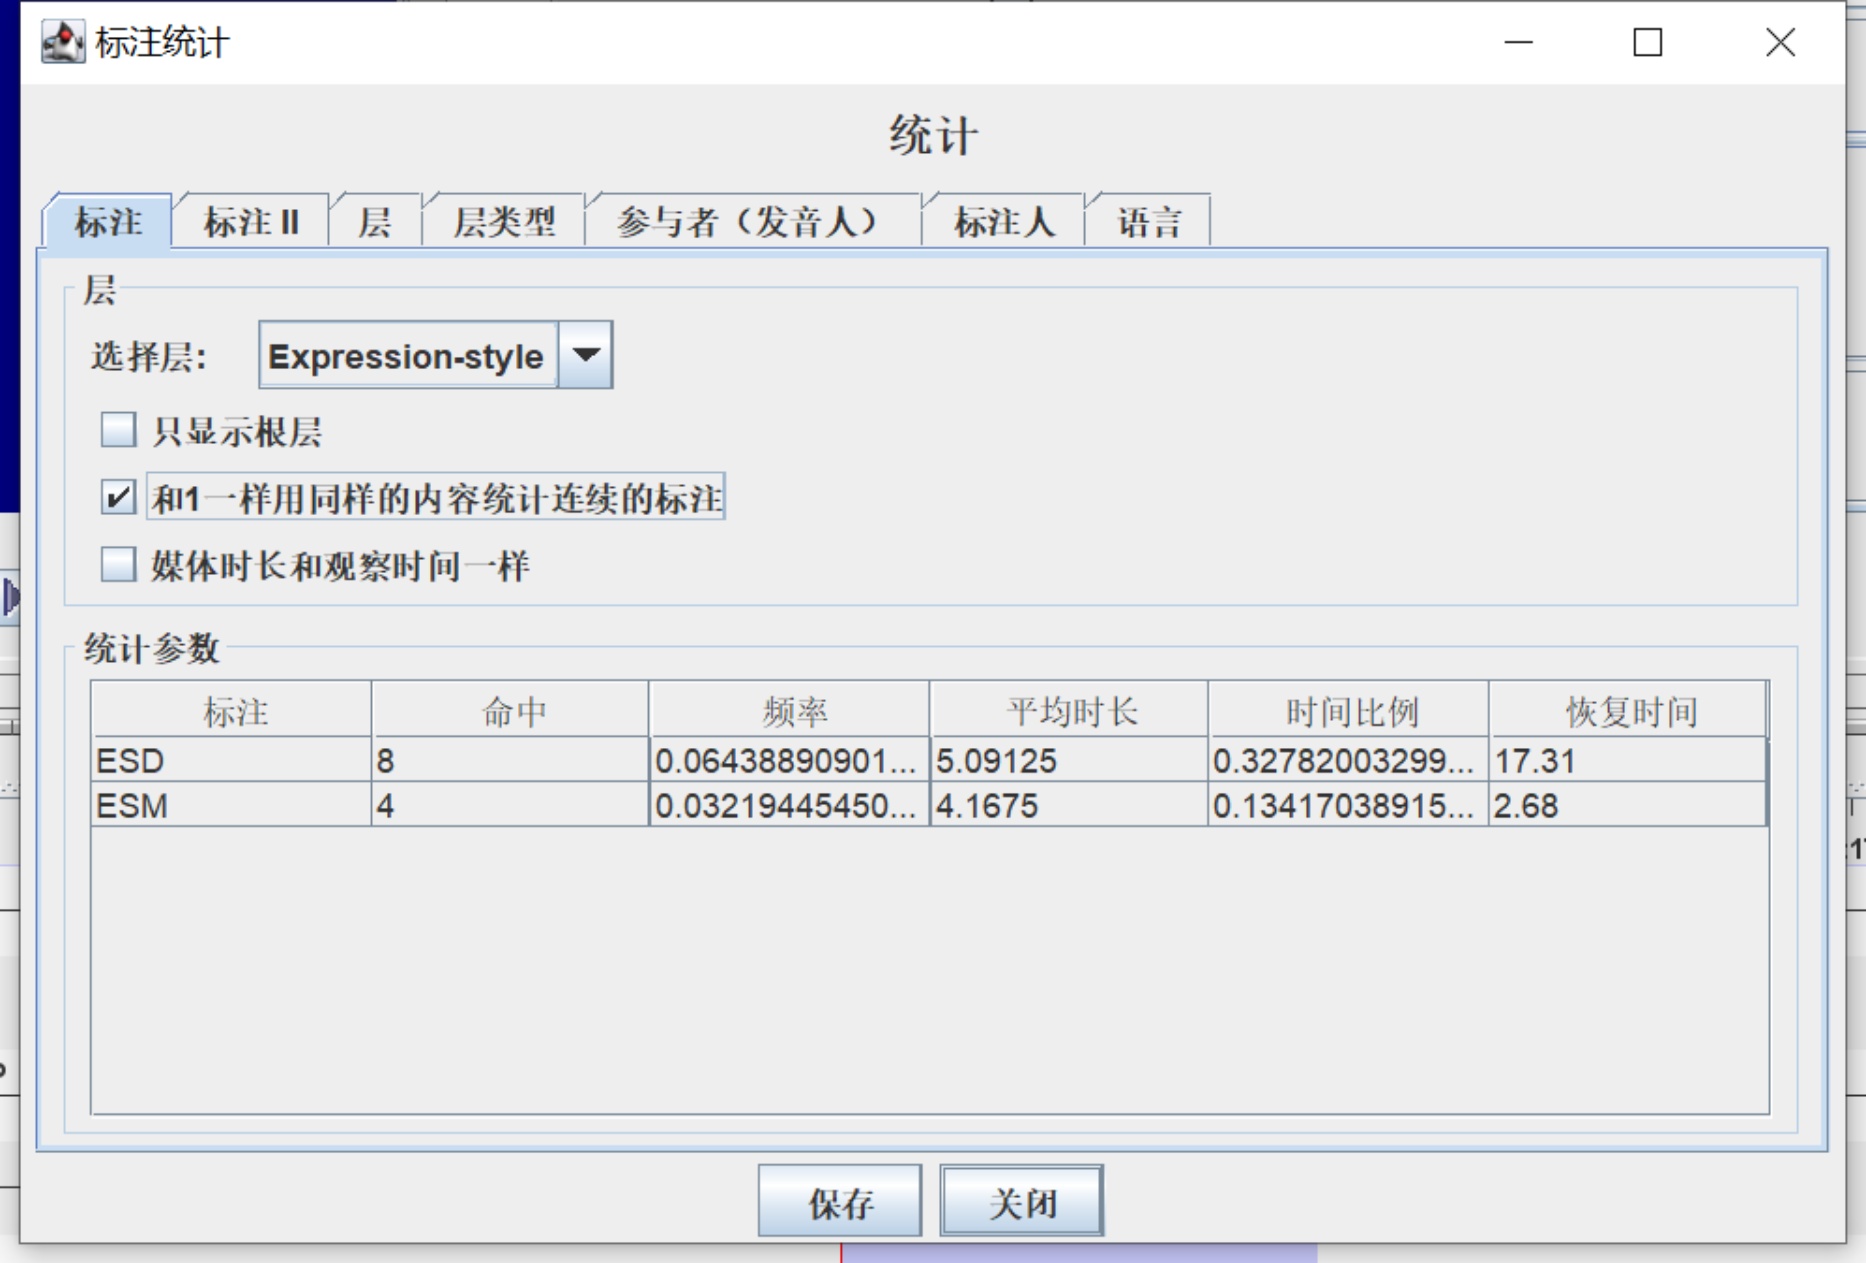Open the 层 tab
Screen dimensions: 1866x1263
point(375,221)
